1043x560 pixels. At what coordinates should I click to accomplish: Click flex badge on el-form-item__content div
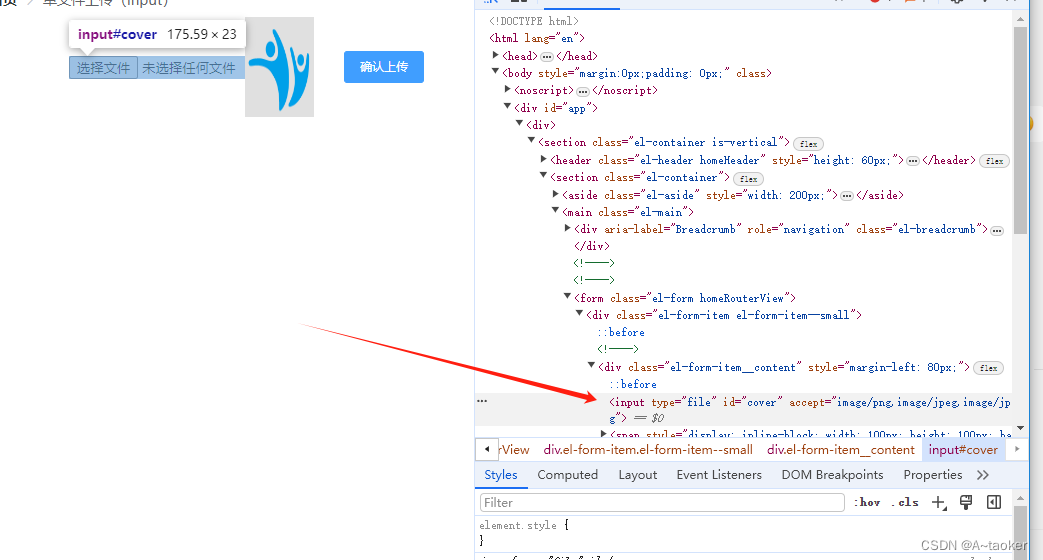coord(988,368)
